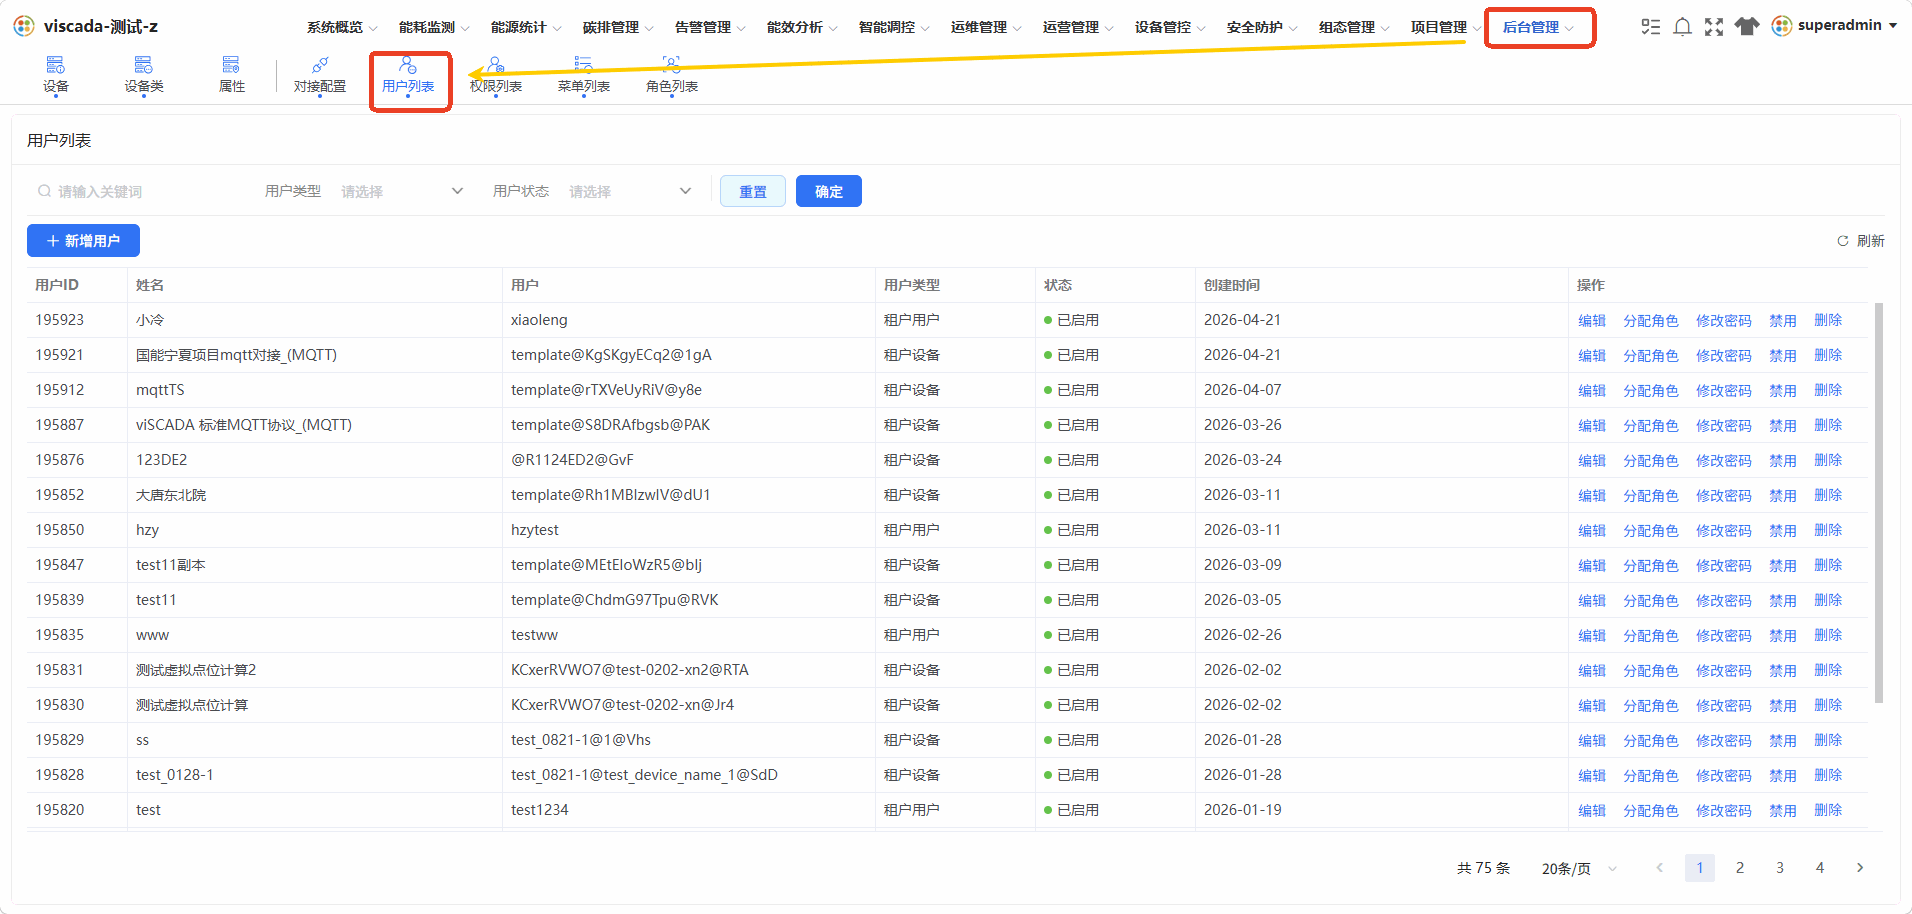Change password for user hzytest
The width and height of the screenshot is (1912, 914).
point(1724,530)
